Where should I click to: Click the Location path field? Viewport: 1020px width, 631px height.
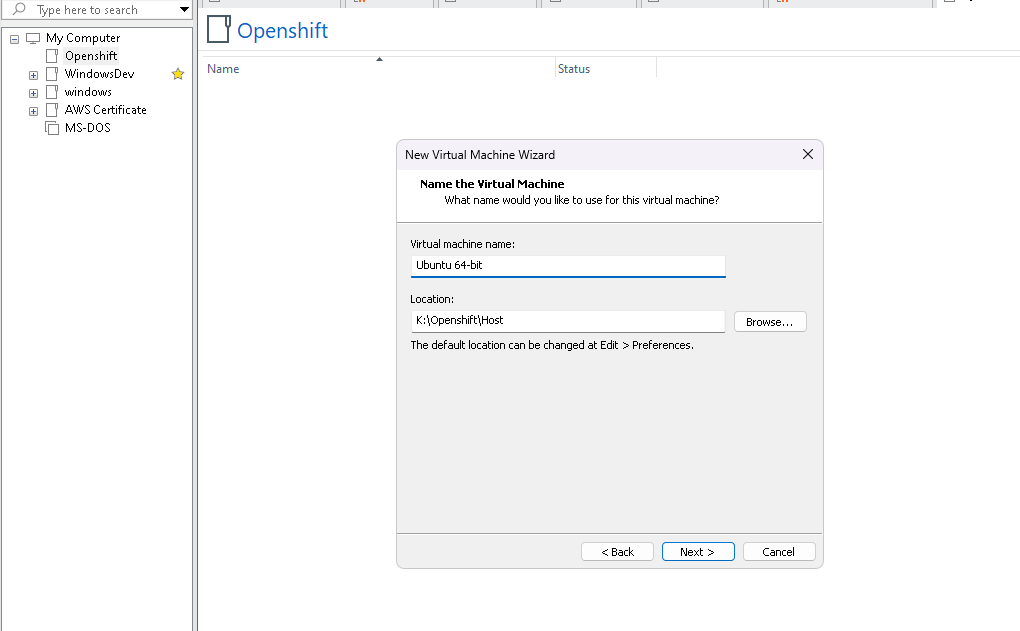point(568,321)
